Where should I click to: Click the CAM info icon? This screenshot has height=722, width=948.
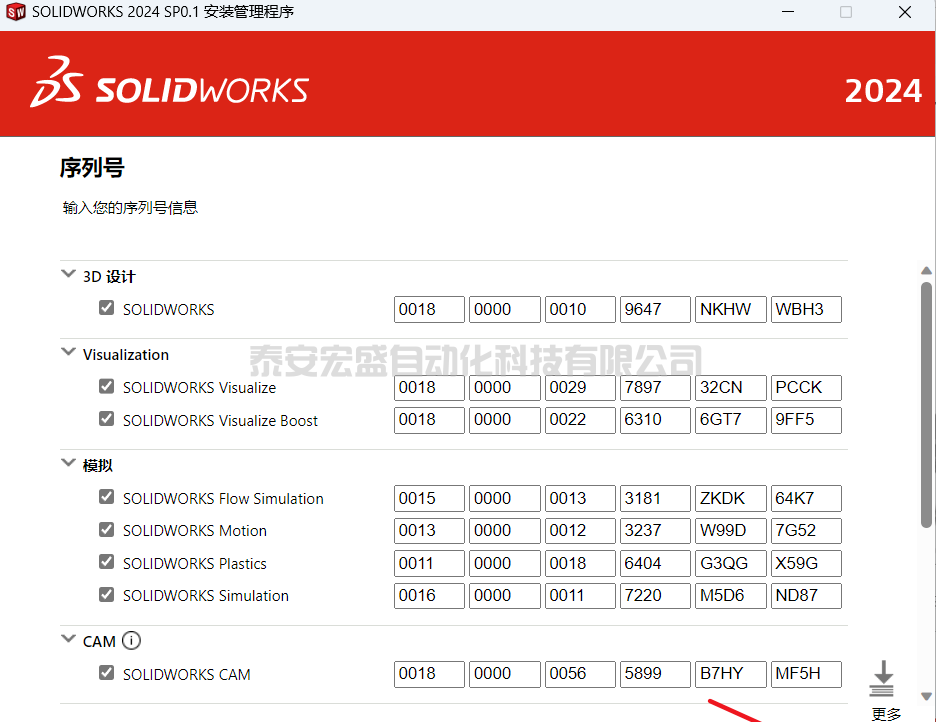coord(131,641)
